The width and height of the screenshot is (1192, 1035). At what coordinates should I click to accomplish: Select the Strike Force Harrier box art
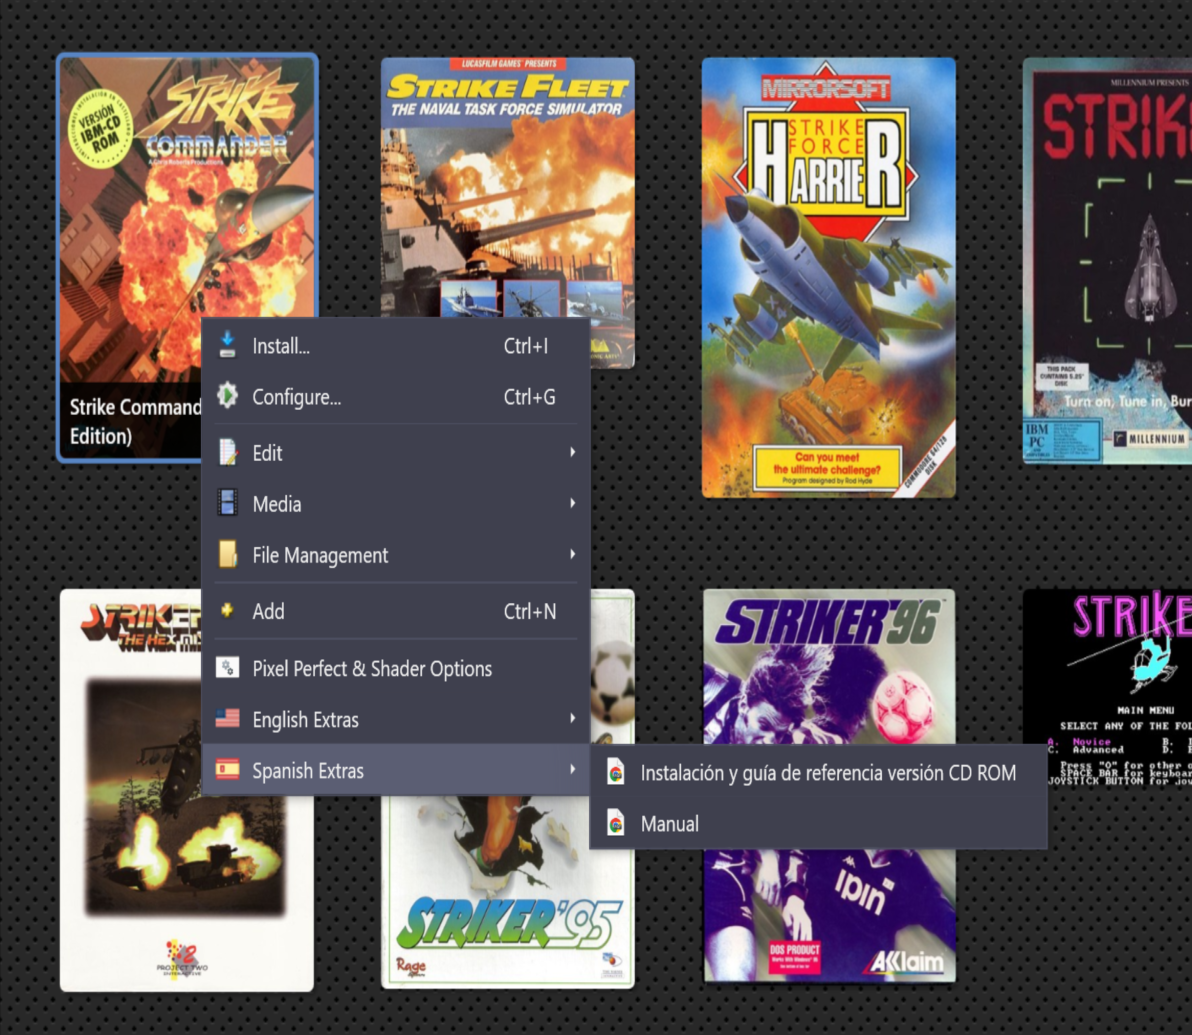point(828,277)
